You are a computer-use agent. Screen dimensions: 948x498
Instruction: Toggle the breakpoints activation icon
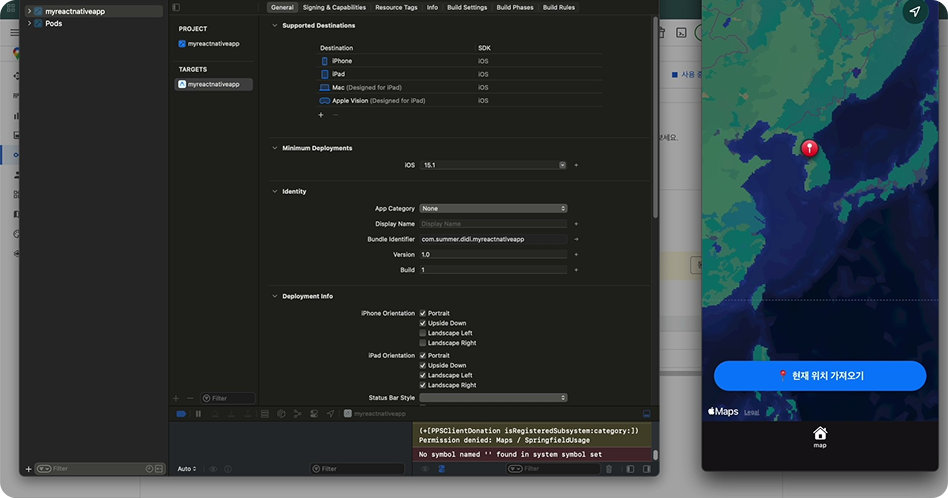[181, 413]
